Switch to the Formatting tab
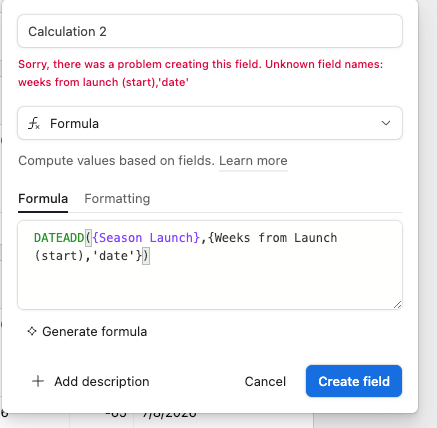Screen dimensions: 437x428 coord(117,199)
